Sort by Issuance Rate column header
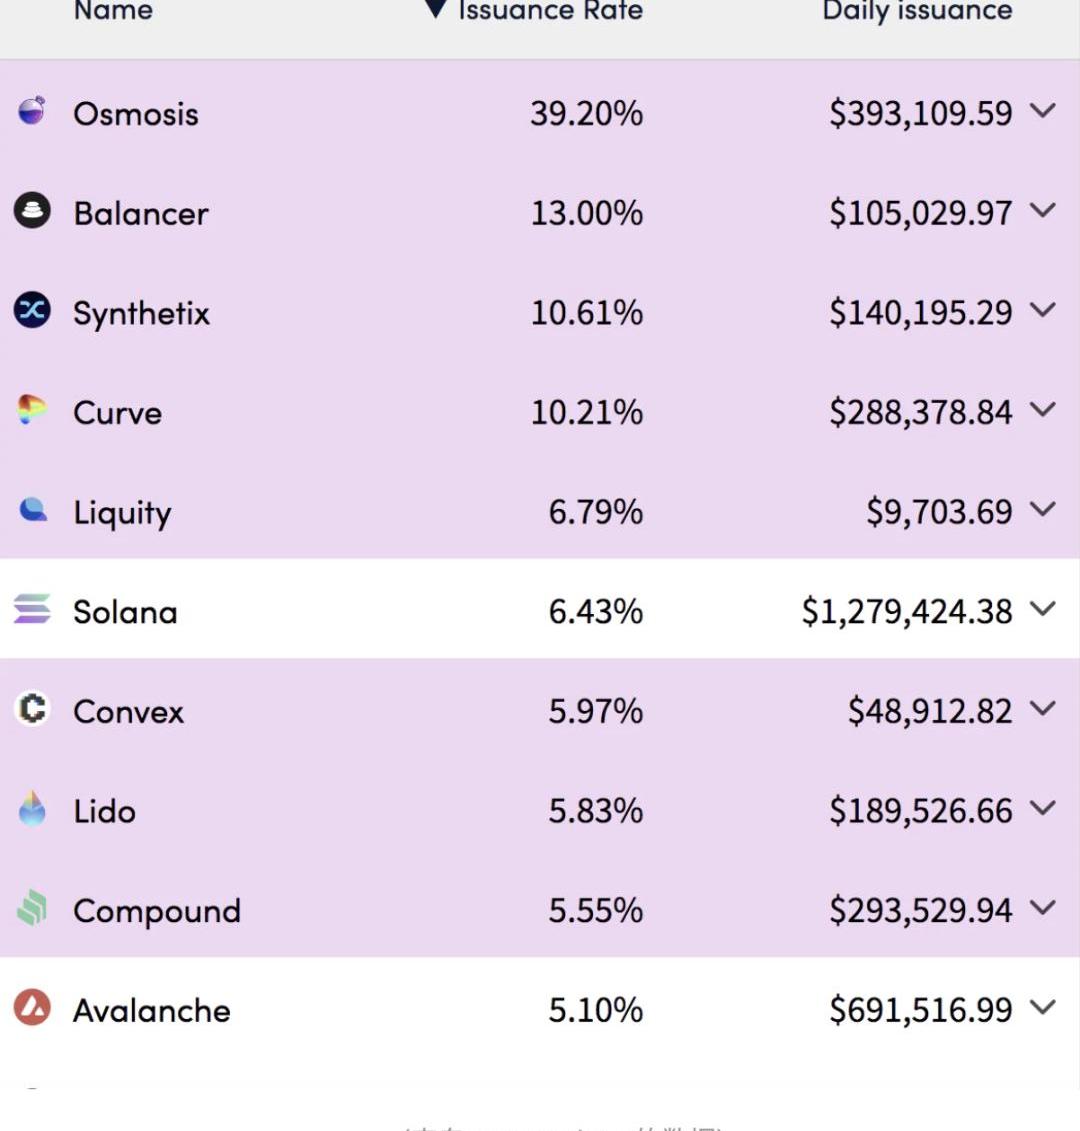 pyautogui.click(x=549, y=11)
